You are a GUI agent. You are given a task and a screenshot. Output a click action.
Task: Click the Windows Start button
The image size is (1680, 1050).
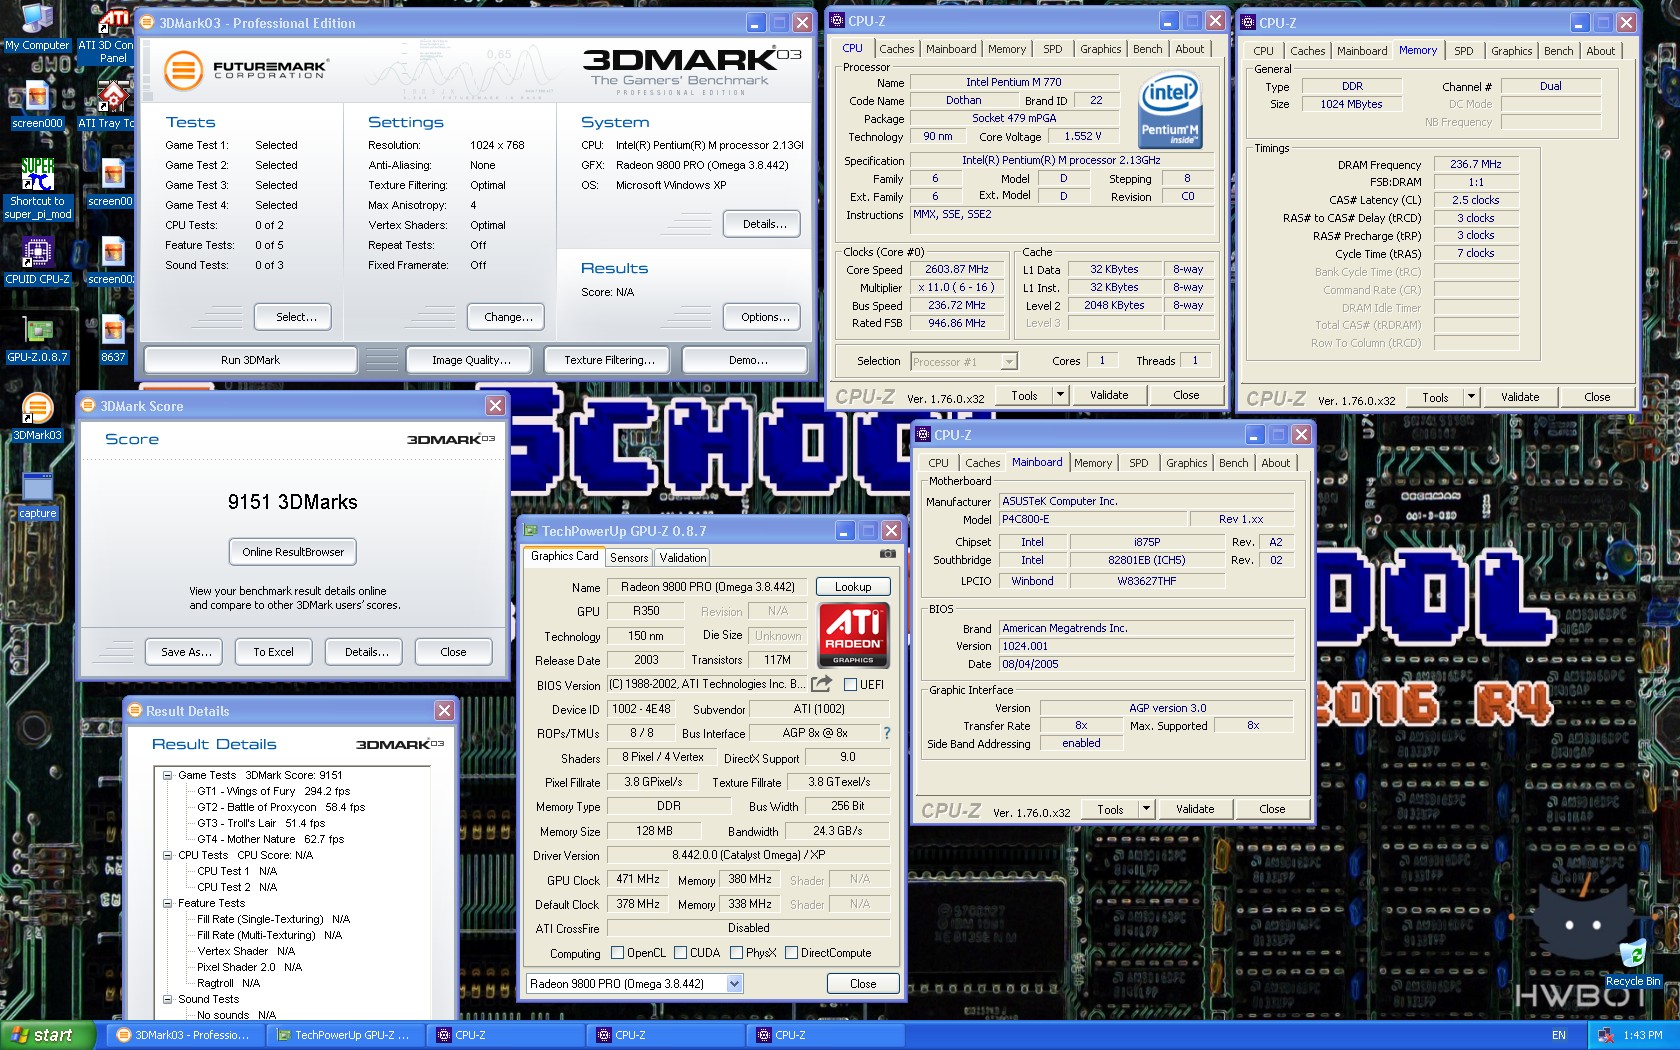[48, 1035]
